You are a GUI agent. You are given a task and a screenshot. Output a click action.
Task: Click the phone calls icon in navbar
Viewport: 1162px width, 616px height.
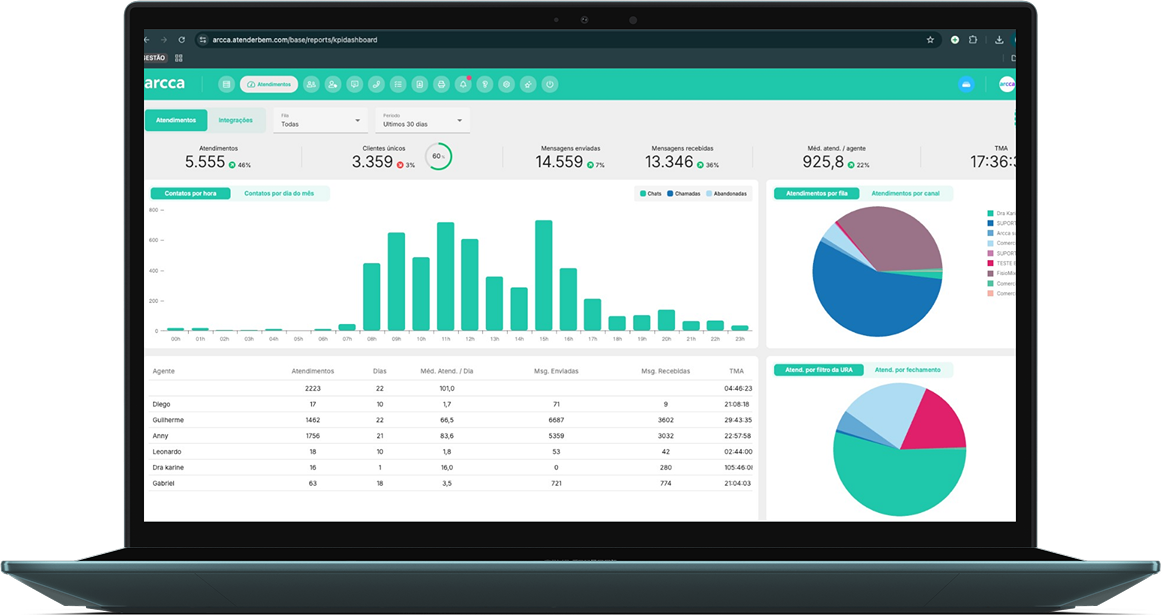point(376,85)
